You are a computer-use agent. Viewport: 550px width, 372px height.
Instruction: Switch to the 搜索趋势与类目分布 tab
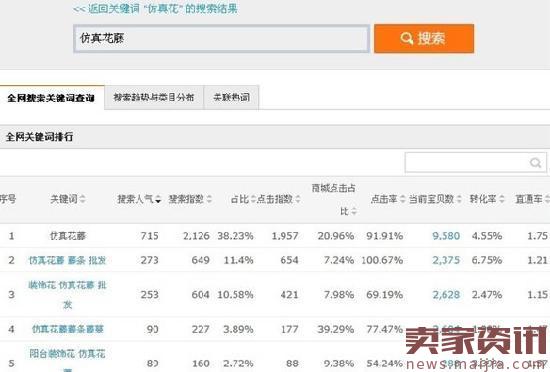pyautogui.click(x=154, y=97)
